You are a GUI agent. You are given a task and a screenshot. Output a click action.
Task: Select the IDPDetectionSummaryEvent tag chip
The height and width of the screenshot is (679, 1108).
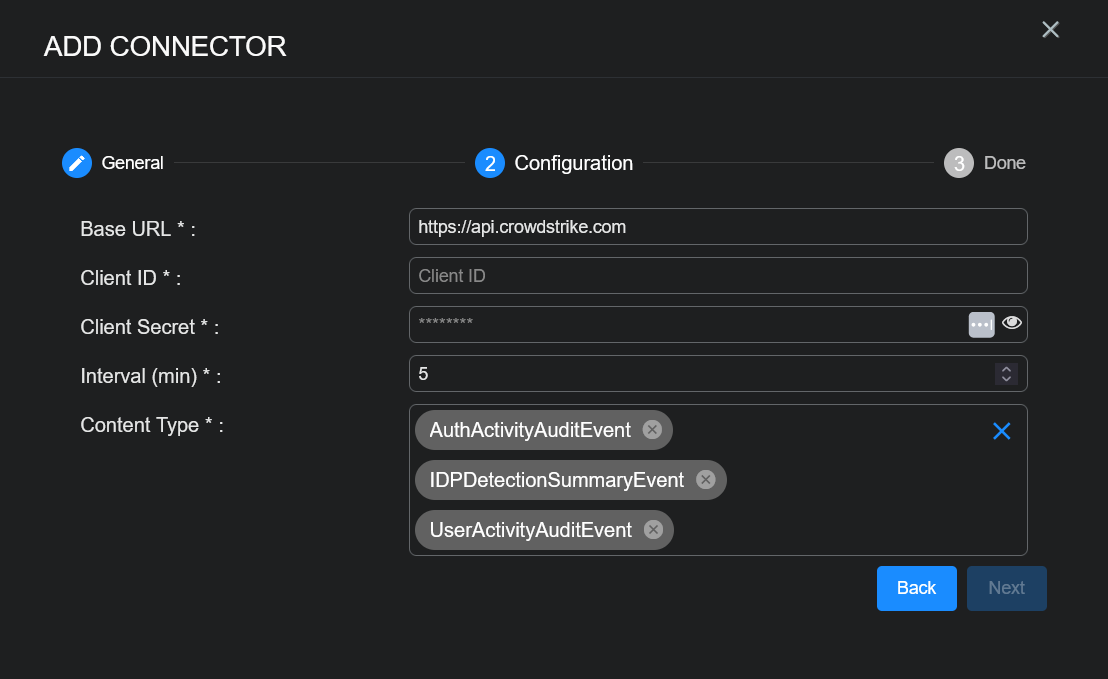pos(556,480)
